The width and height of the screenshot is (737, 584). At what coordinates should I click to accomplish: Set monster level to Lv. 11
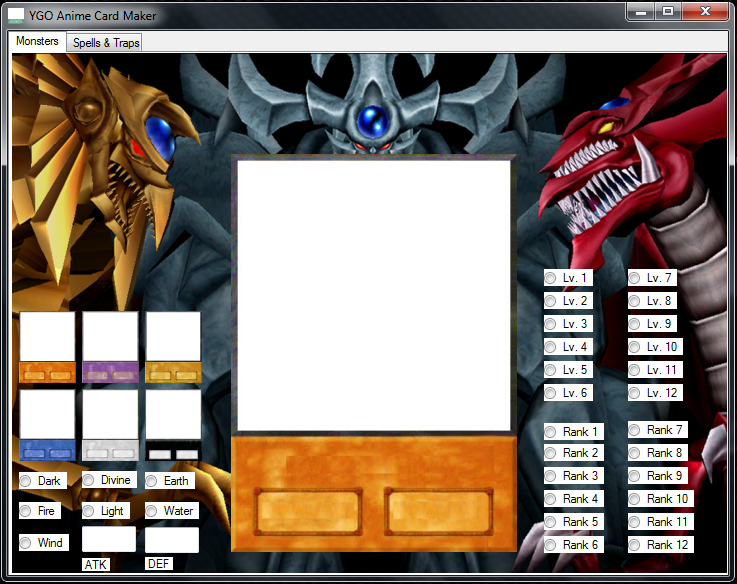[x=655, y=370]
